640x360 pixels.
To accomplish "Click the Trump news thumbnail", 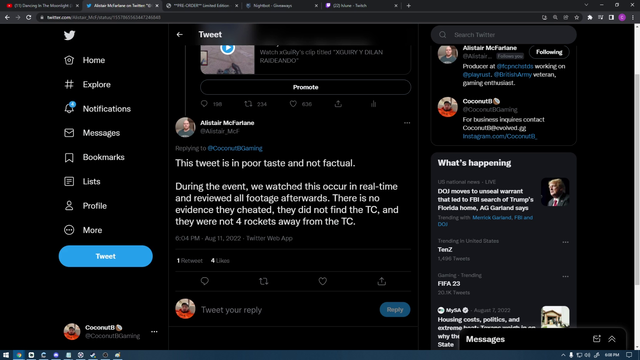I will (x=555, y=192).
